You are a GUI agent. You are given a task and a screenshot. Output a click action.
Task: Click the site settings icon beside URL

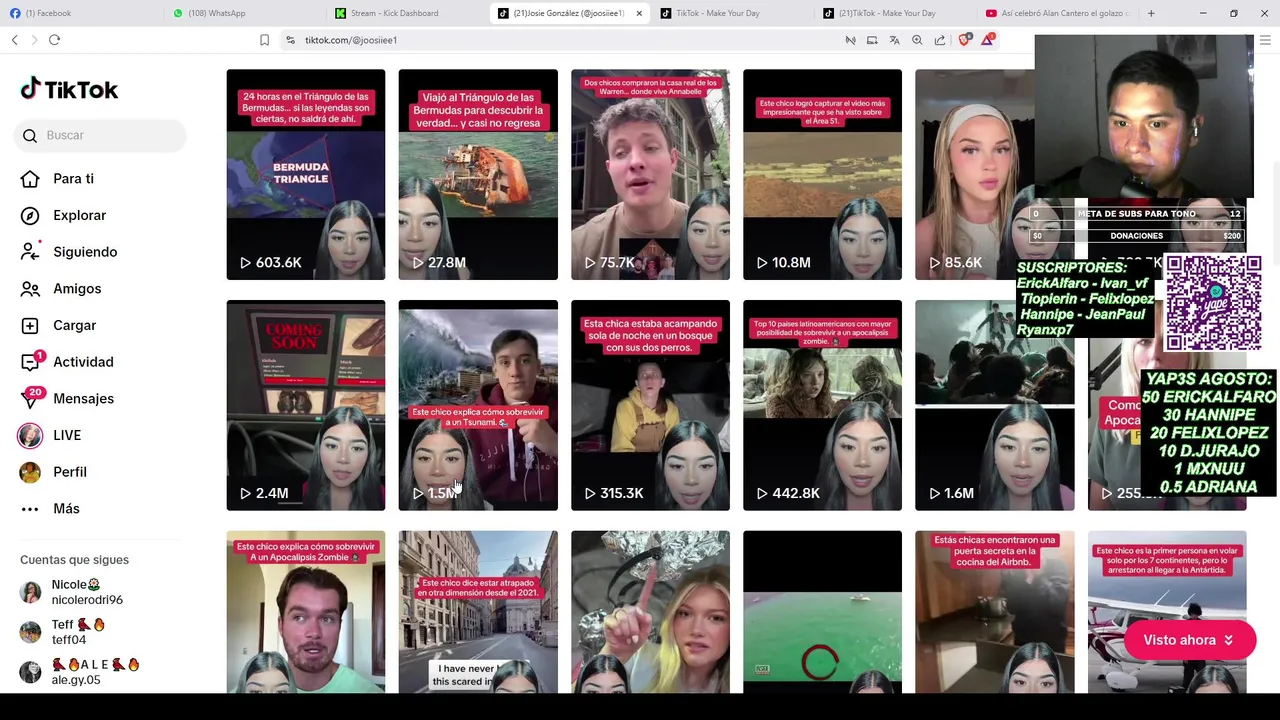290,40
